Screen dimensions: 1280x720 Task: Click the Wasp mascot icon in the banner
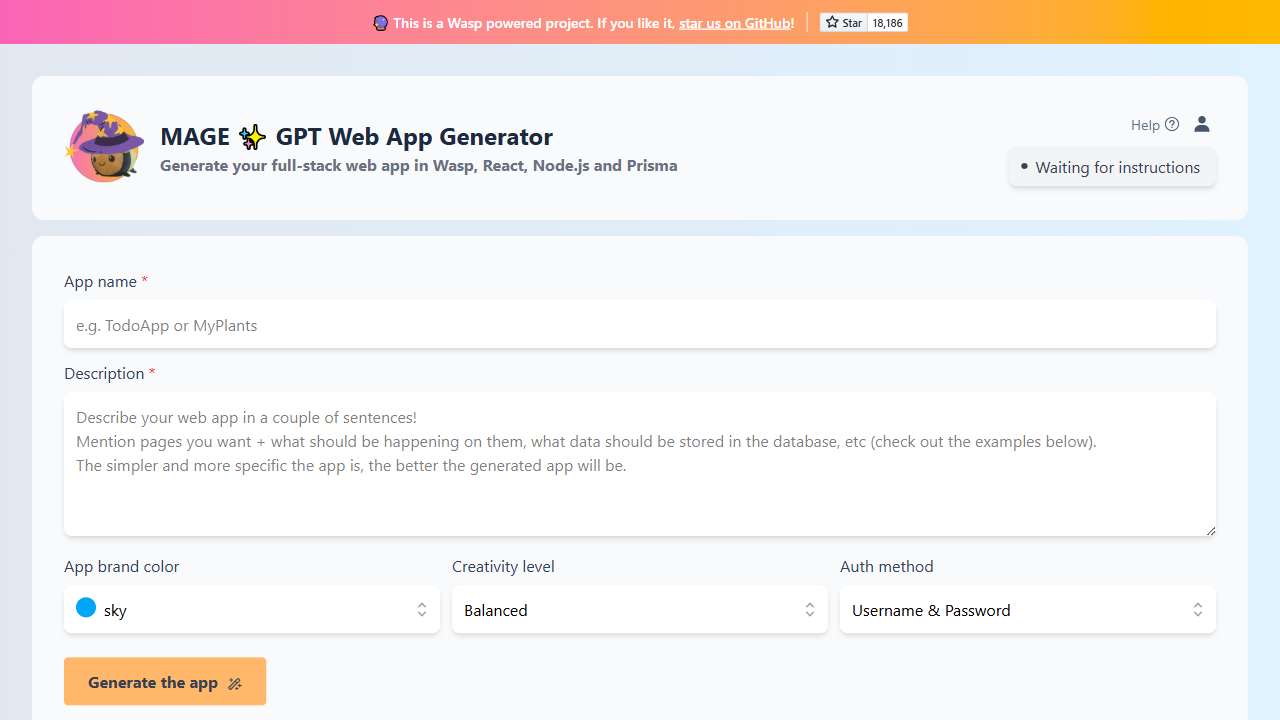380,22
